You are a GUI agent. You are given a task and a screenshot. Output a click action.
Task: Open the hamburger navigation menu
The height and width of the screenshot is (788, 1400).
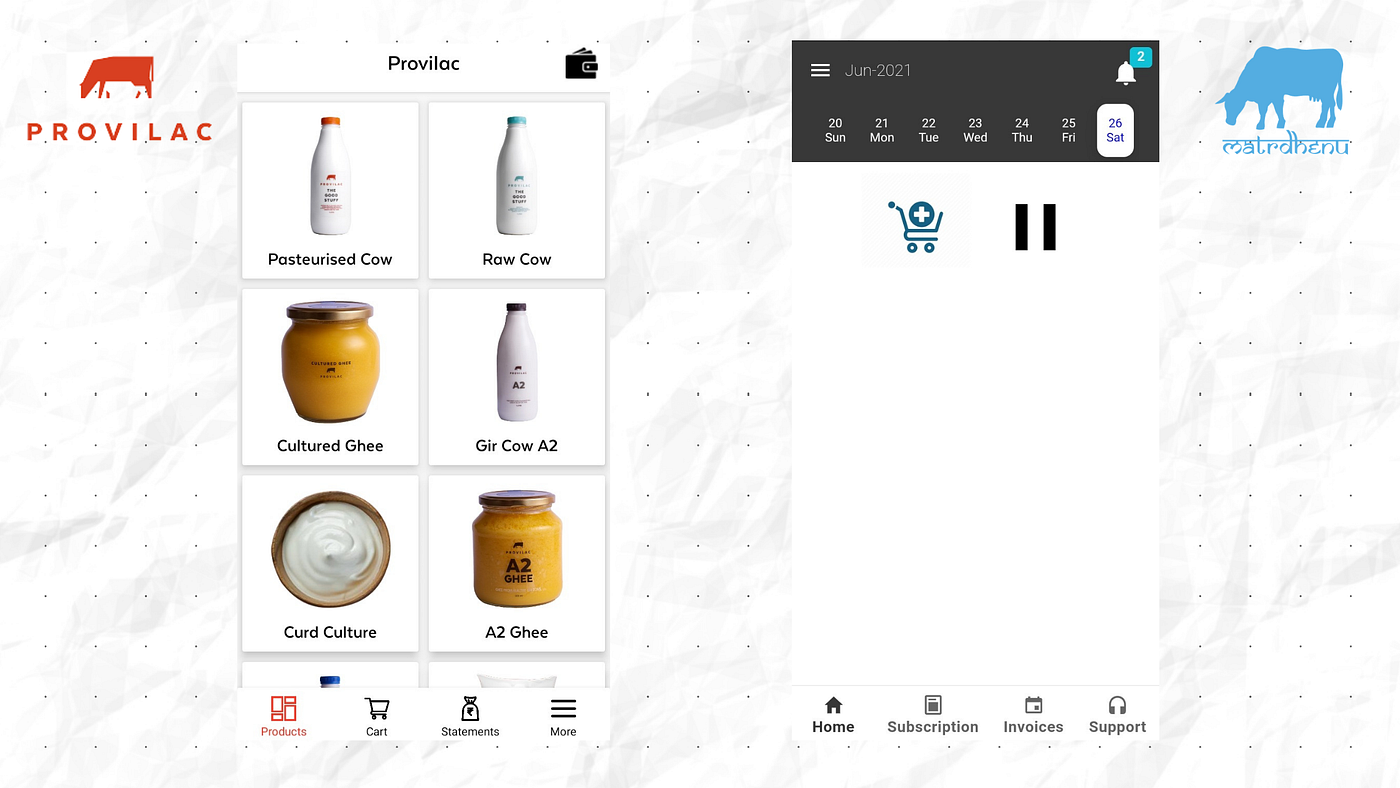[x=820, y=70]
